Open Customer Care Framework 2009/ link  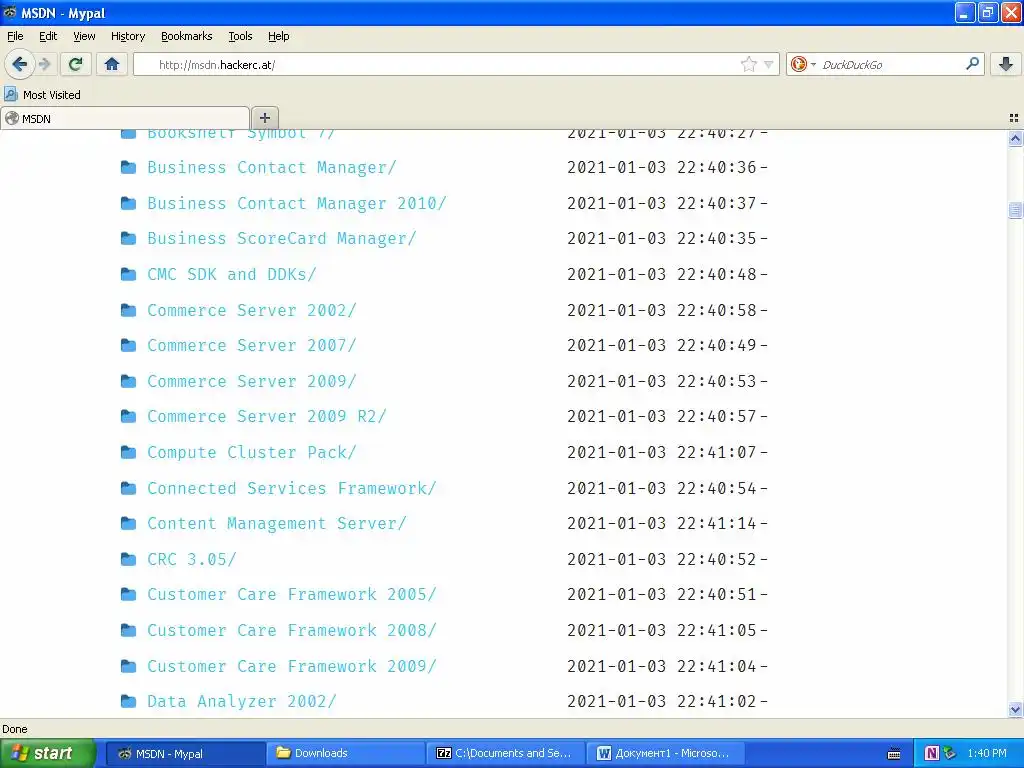[291, 667]
